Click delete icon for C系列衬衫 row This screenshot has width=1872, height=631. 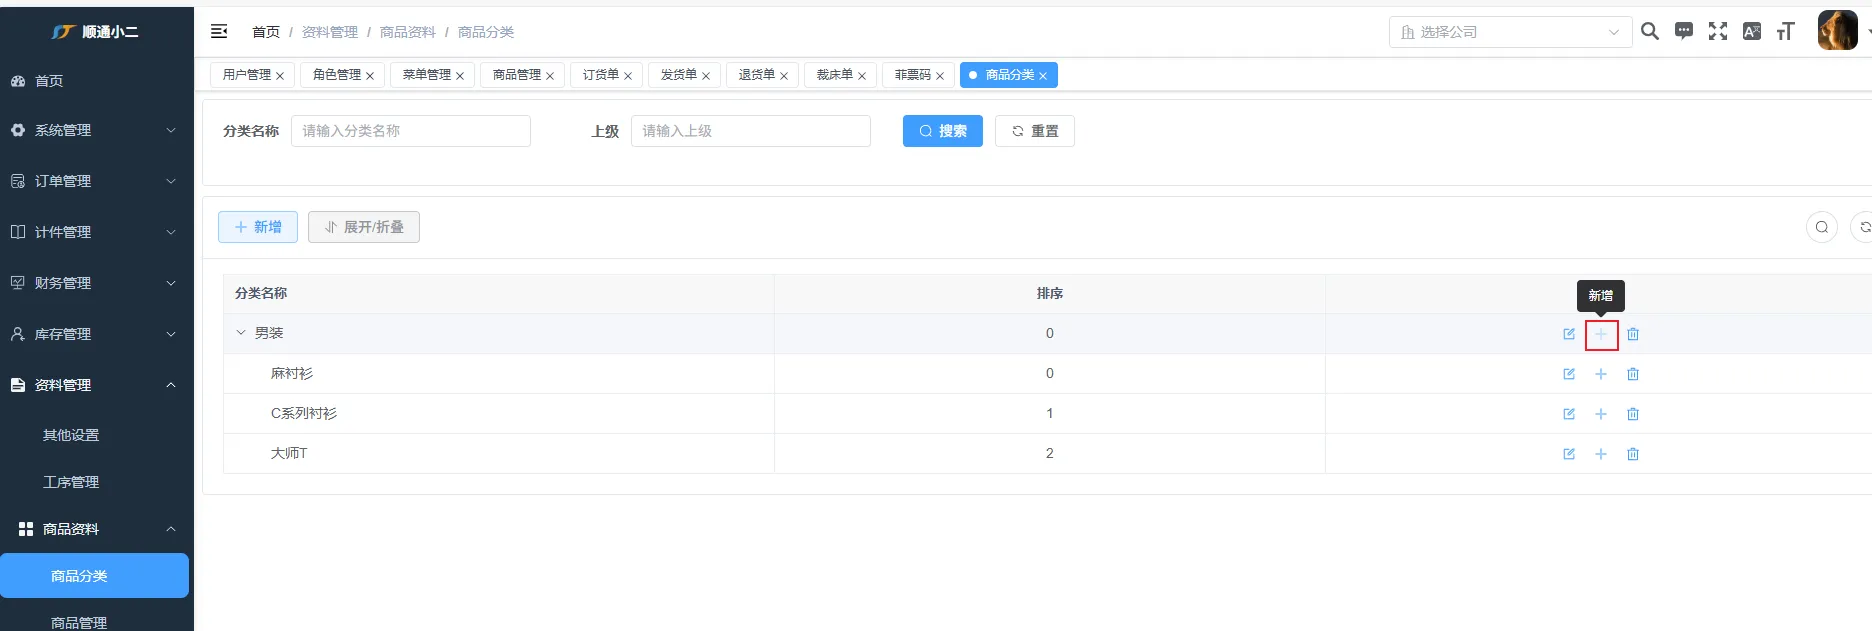[1633, 414]
